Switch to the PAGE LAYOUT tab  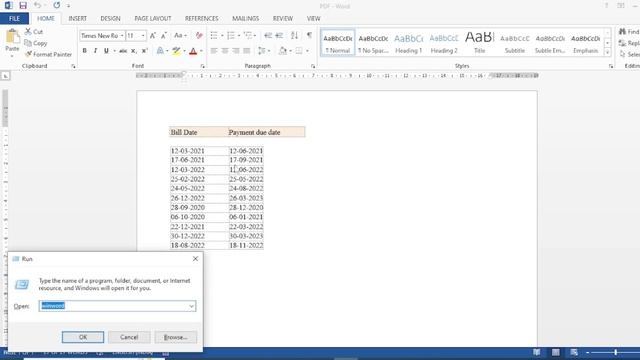(x=153, y=19)
